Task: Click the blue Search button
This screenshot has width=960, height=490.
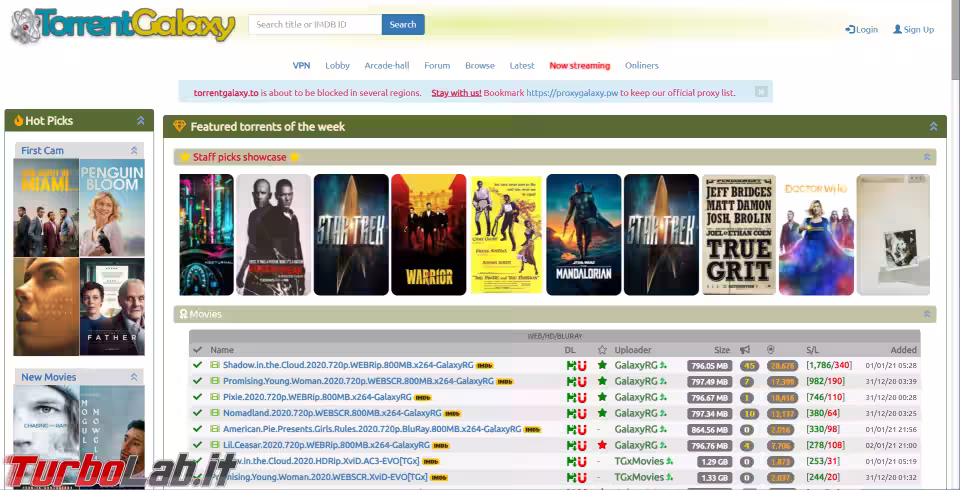Action: click(403, 24)
